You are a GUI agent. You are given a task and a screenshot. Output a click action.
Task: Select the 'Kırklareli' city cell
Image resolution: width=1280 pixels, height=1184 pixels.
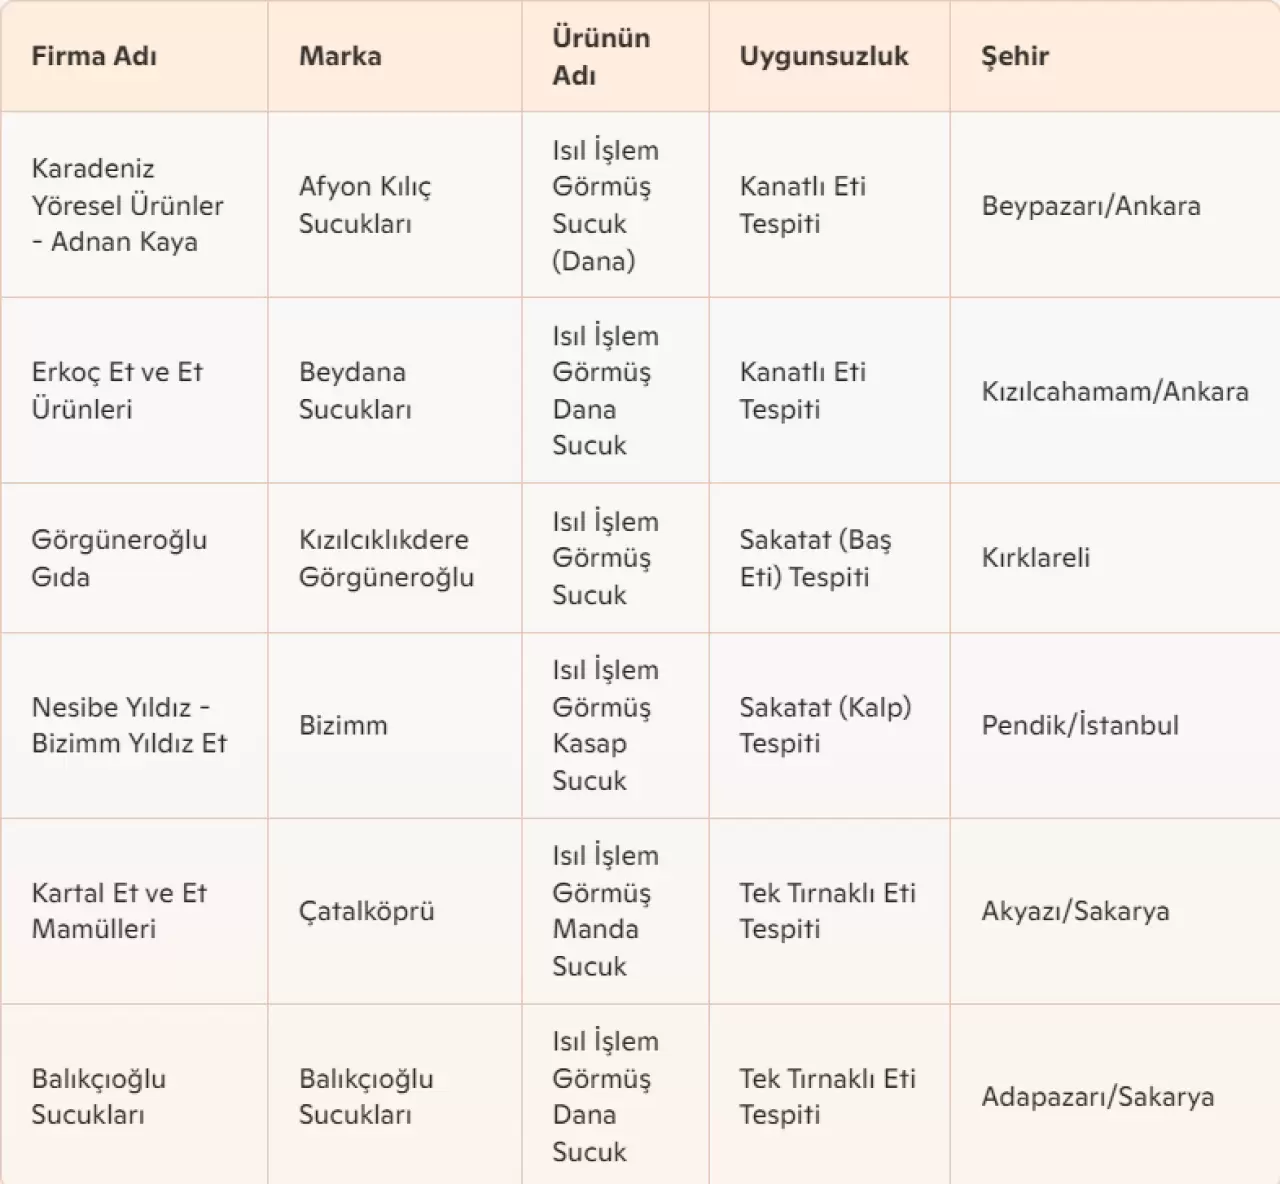point(1036,558)
